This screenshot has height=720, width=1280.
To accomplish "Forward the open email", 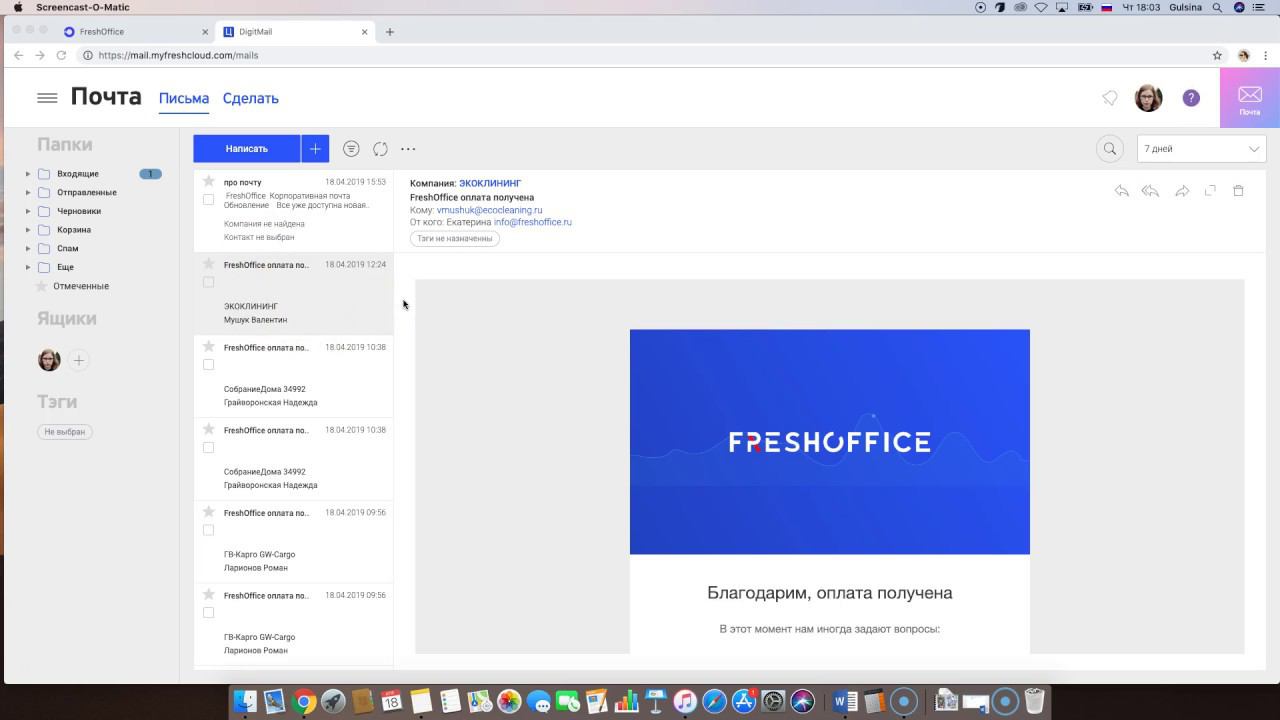I will pyautogui.click(x=1182, y=190).
